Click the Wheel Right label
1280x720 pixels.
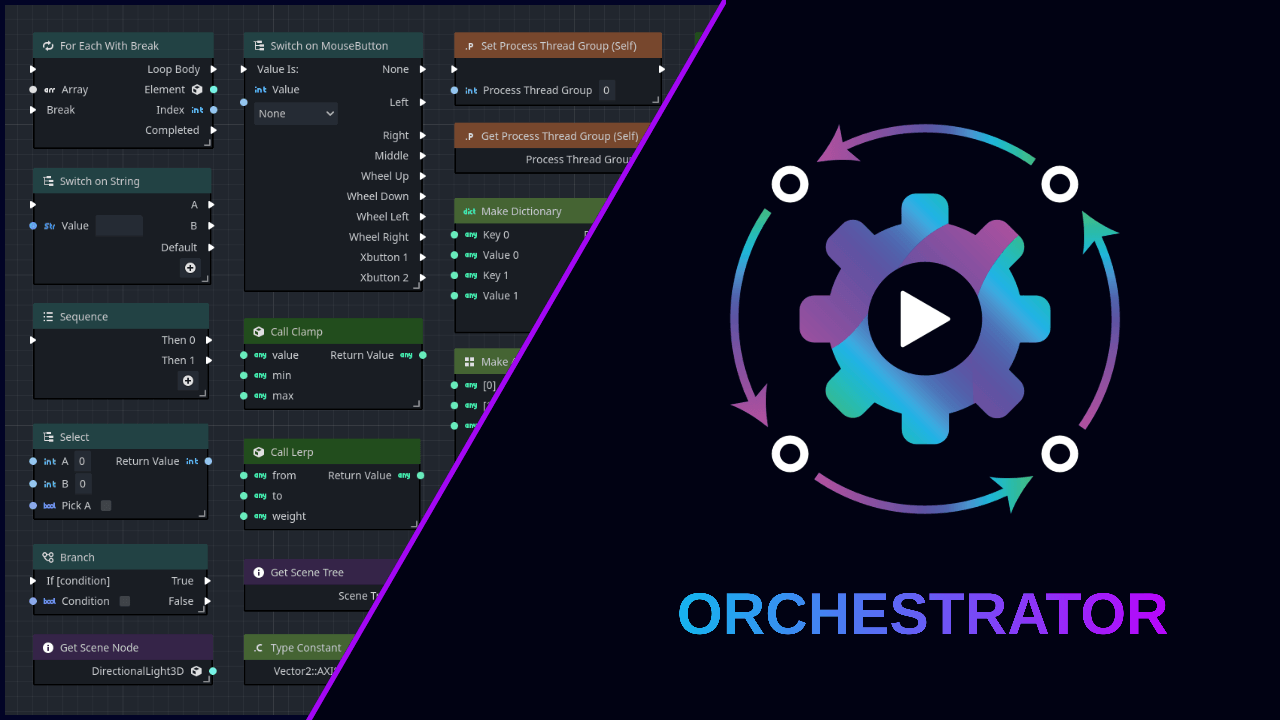379,237
